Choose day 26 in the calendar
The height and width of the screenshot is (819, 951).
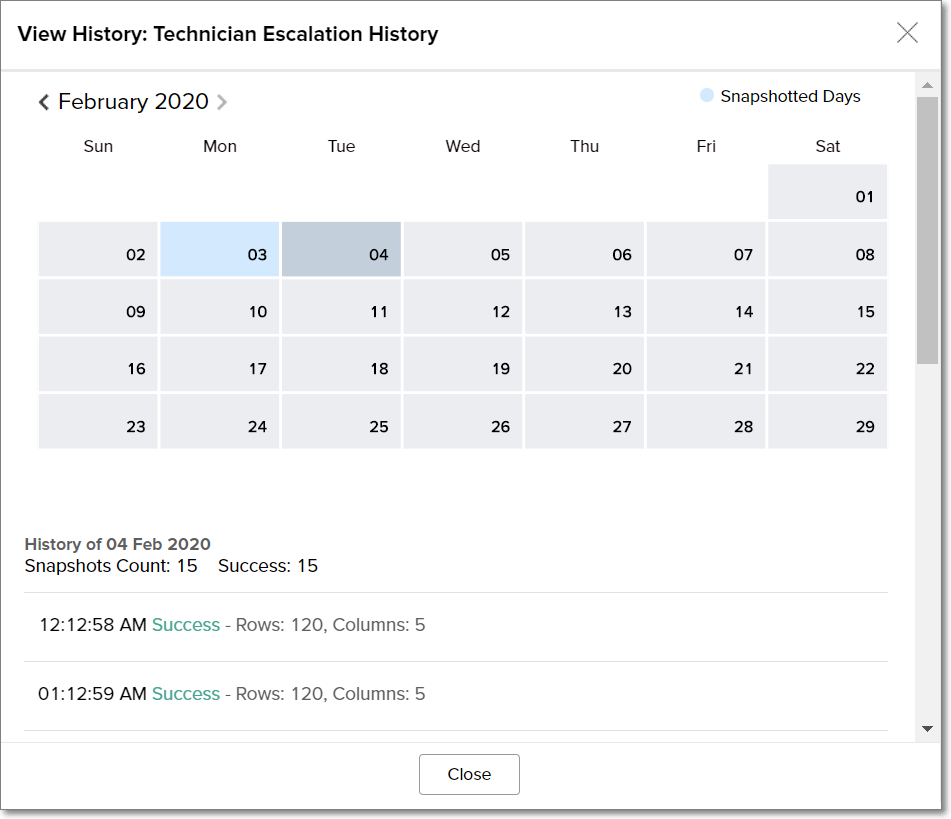462,422
